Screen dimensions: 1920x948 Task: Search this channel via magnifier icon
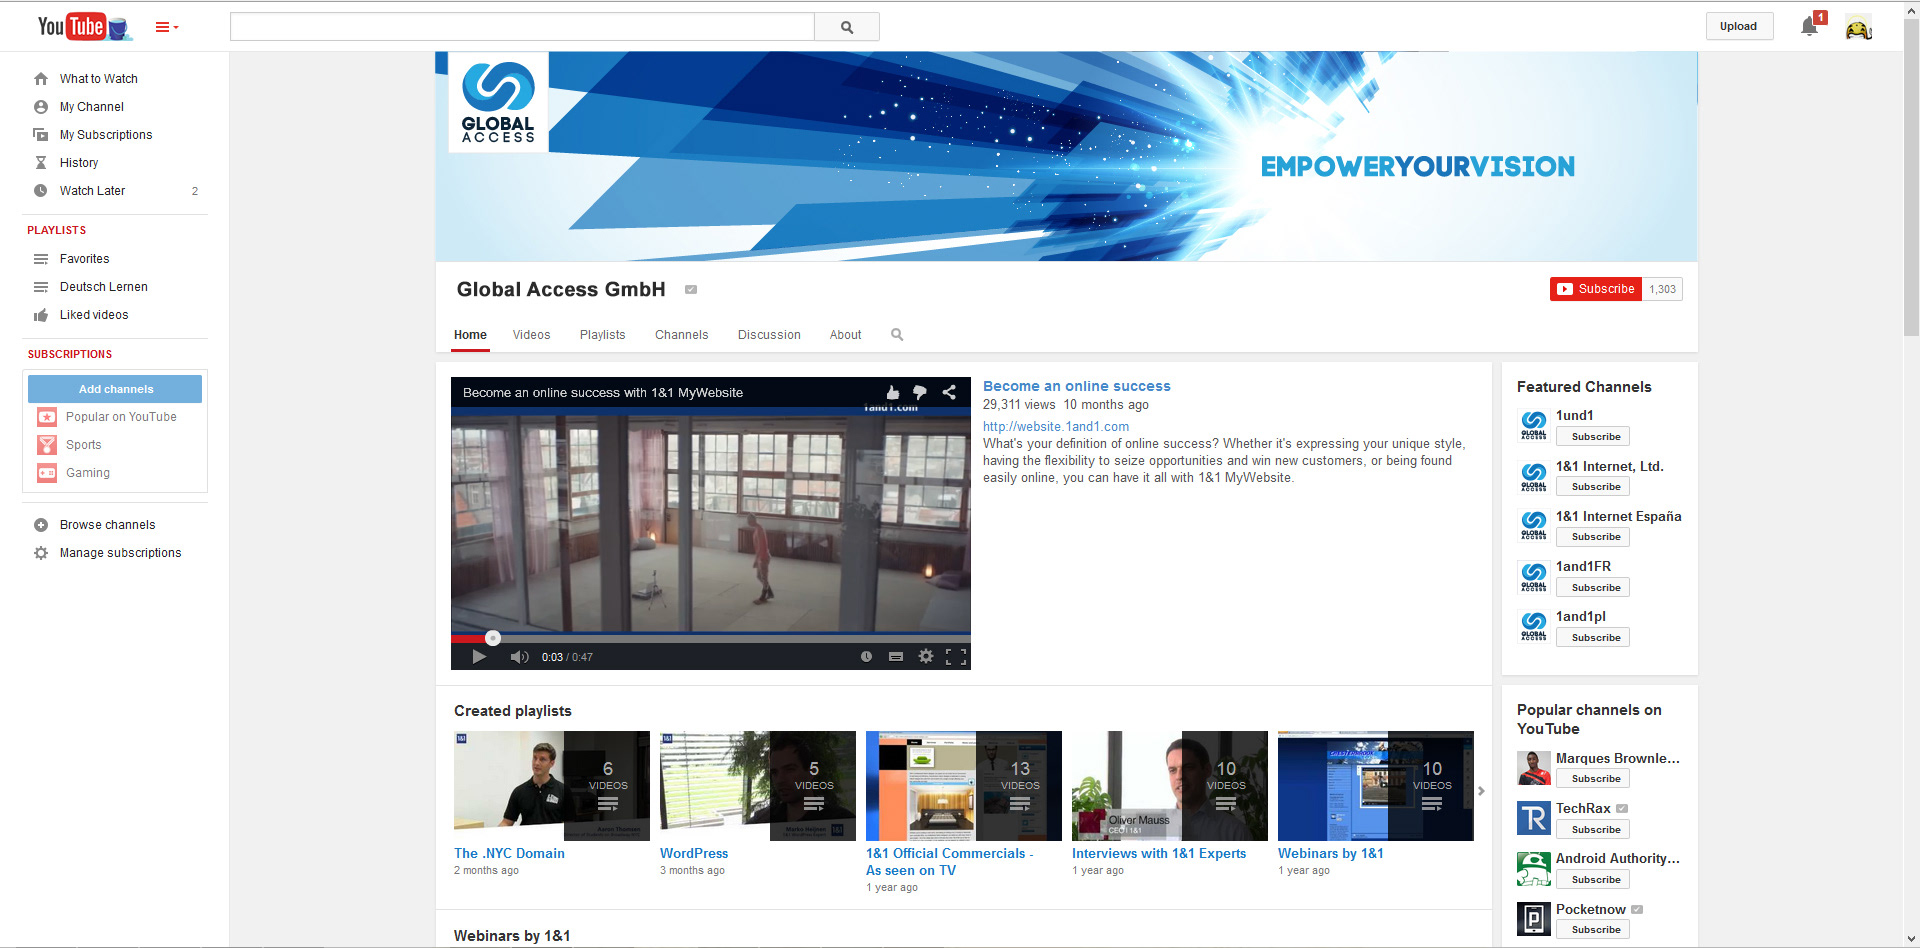[897, 335]
